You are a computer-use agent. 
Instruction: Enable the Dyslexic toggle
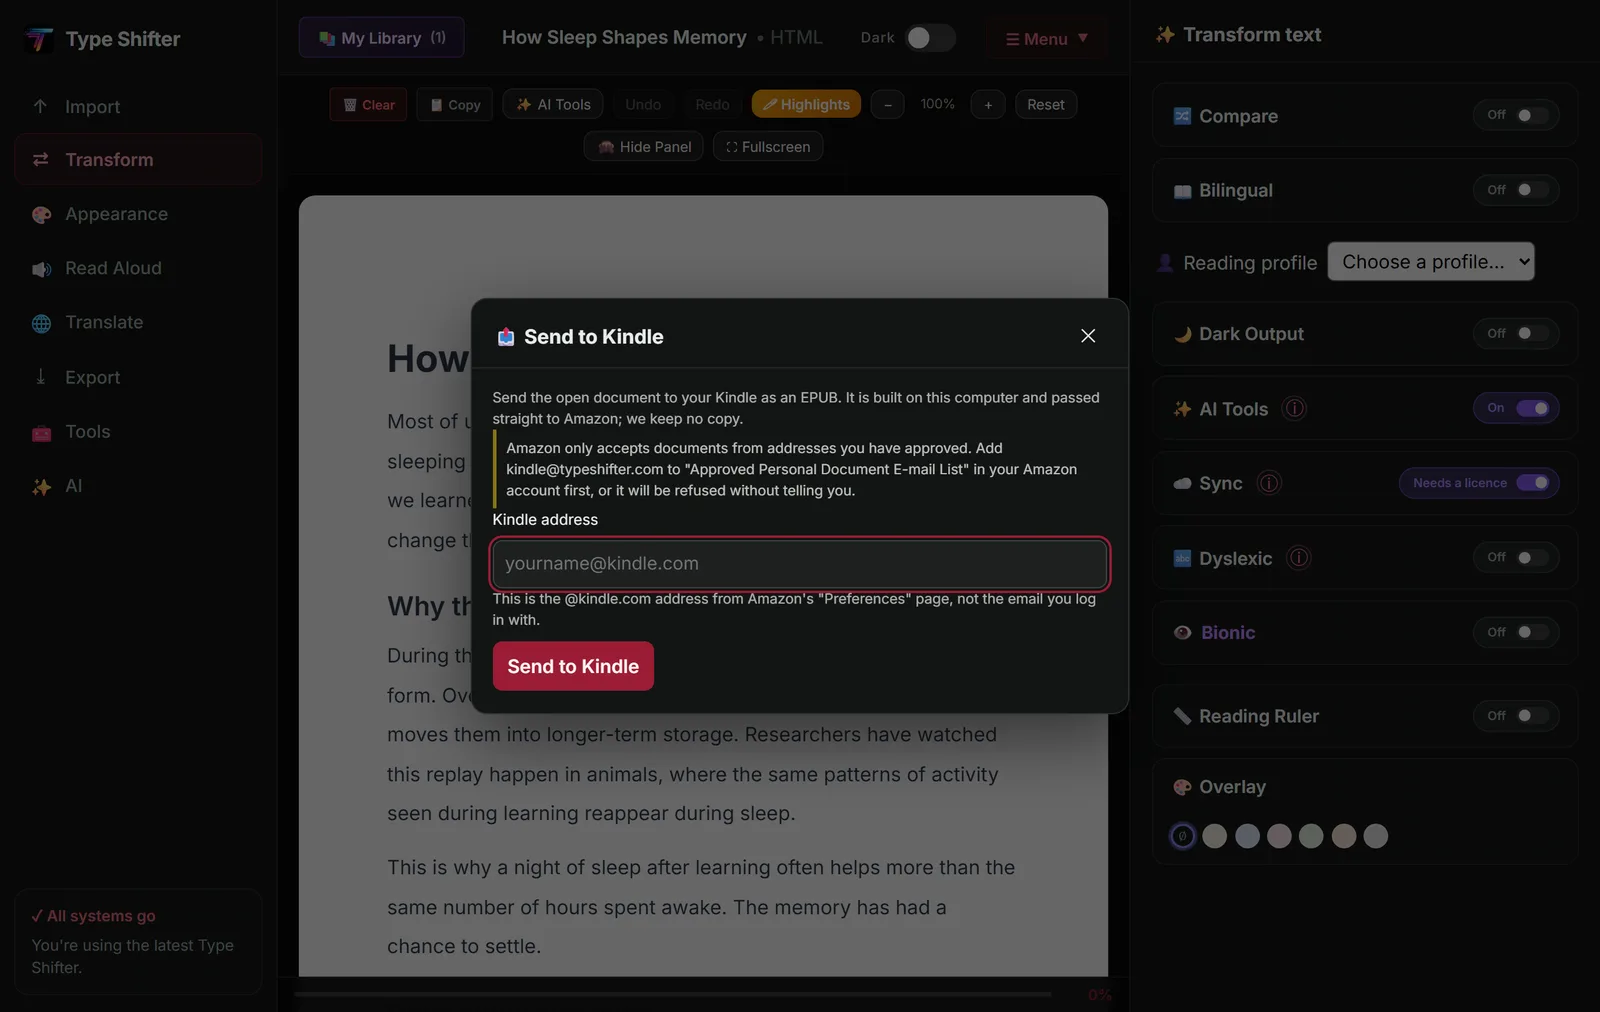coord(1516,557)
